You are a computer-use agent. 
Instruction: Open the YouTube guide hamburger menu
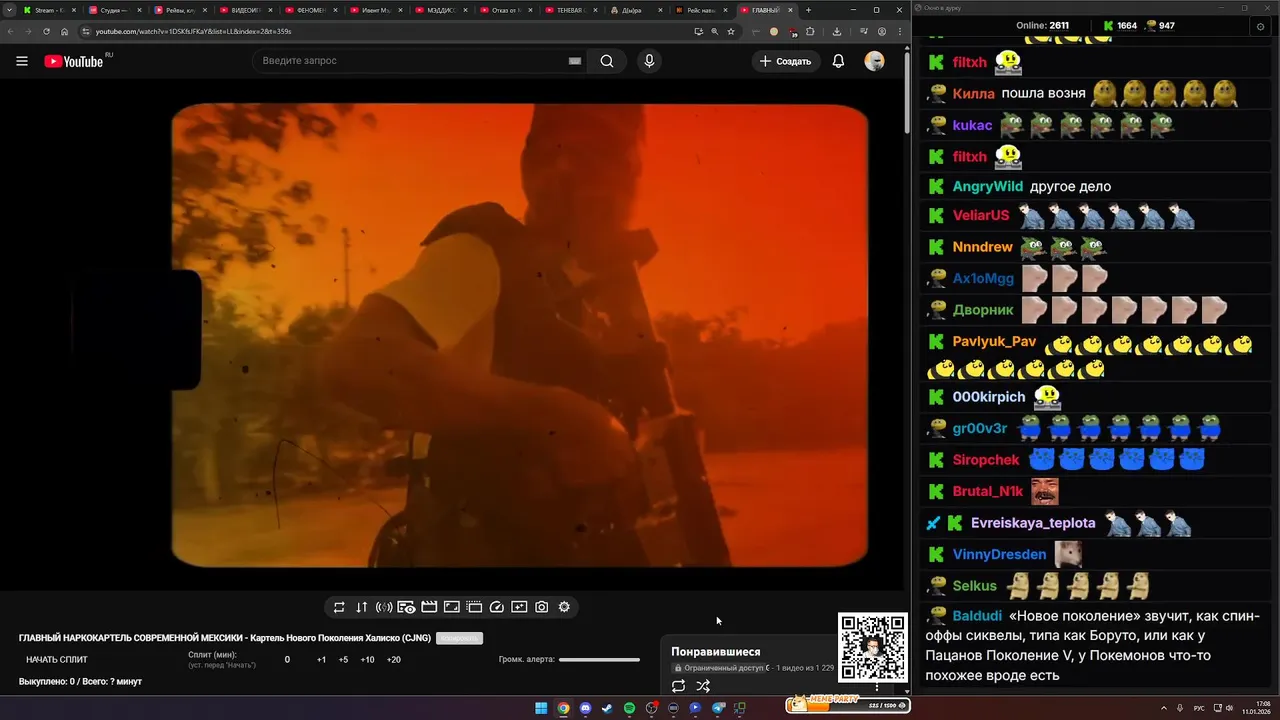pyautogui.click(x=22, y=61)
